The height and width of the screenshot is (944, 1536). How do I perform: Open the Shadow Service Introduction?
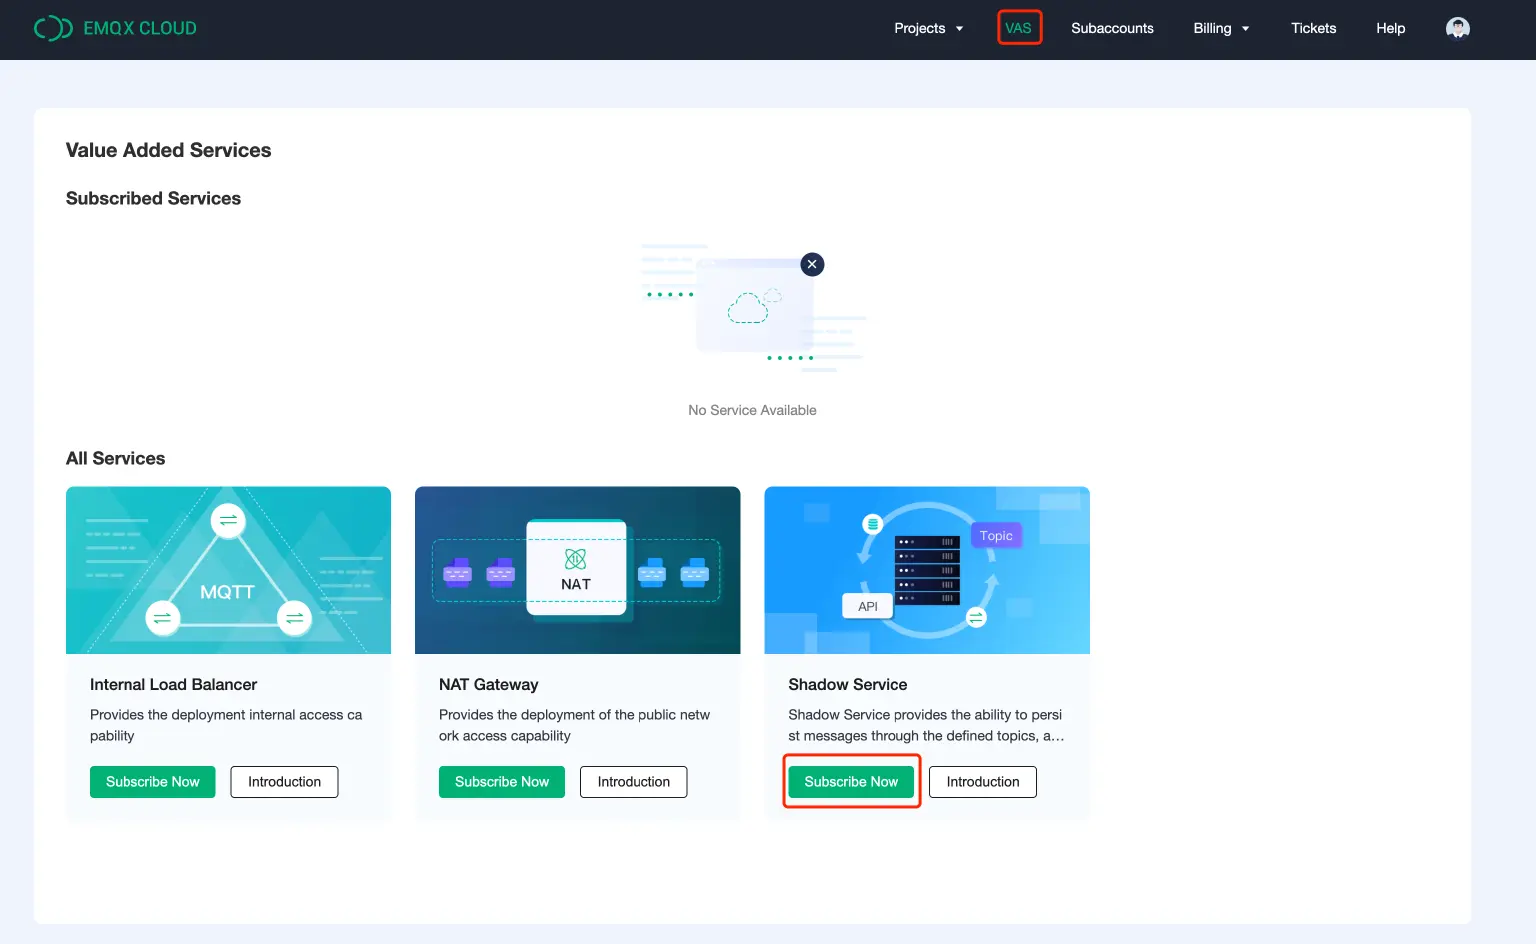click(x=982, y=781)
